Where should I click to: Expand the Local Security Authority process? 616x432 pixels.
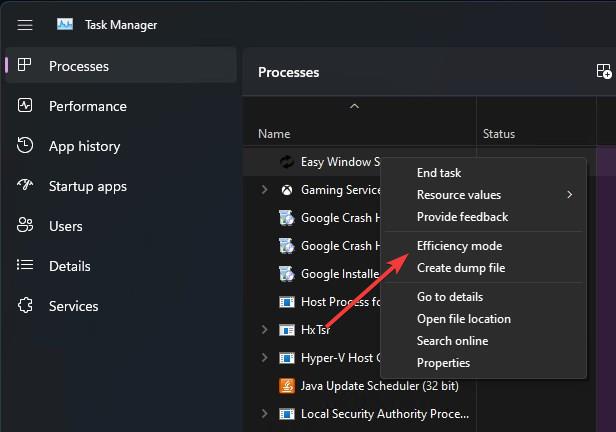[x=264, y=413]
